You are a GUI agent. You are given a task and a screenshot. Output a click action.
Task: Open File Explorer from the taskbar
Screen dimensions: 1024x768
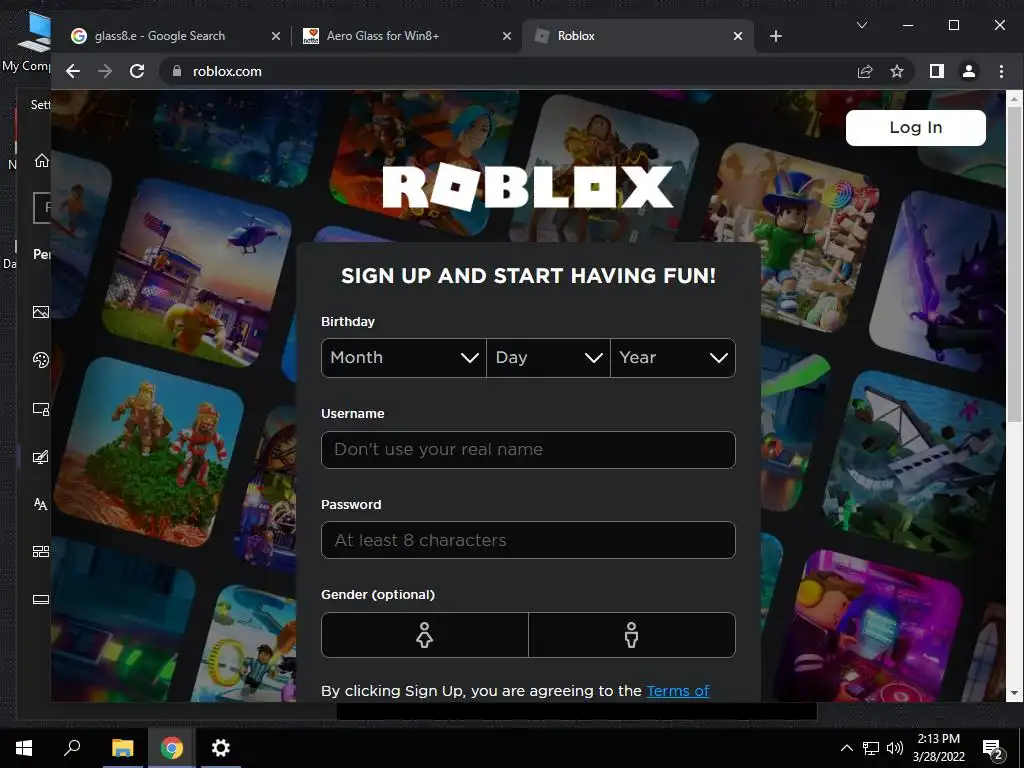click(x=122, y=748)
